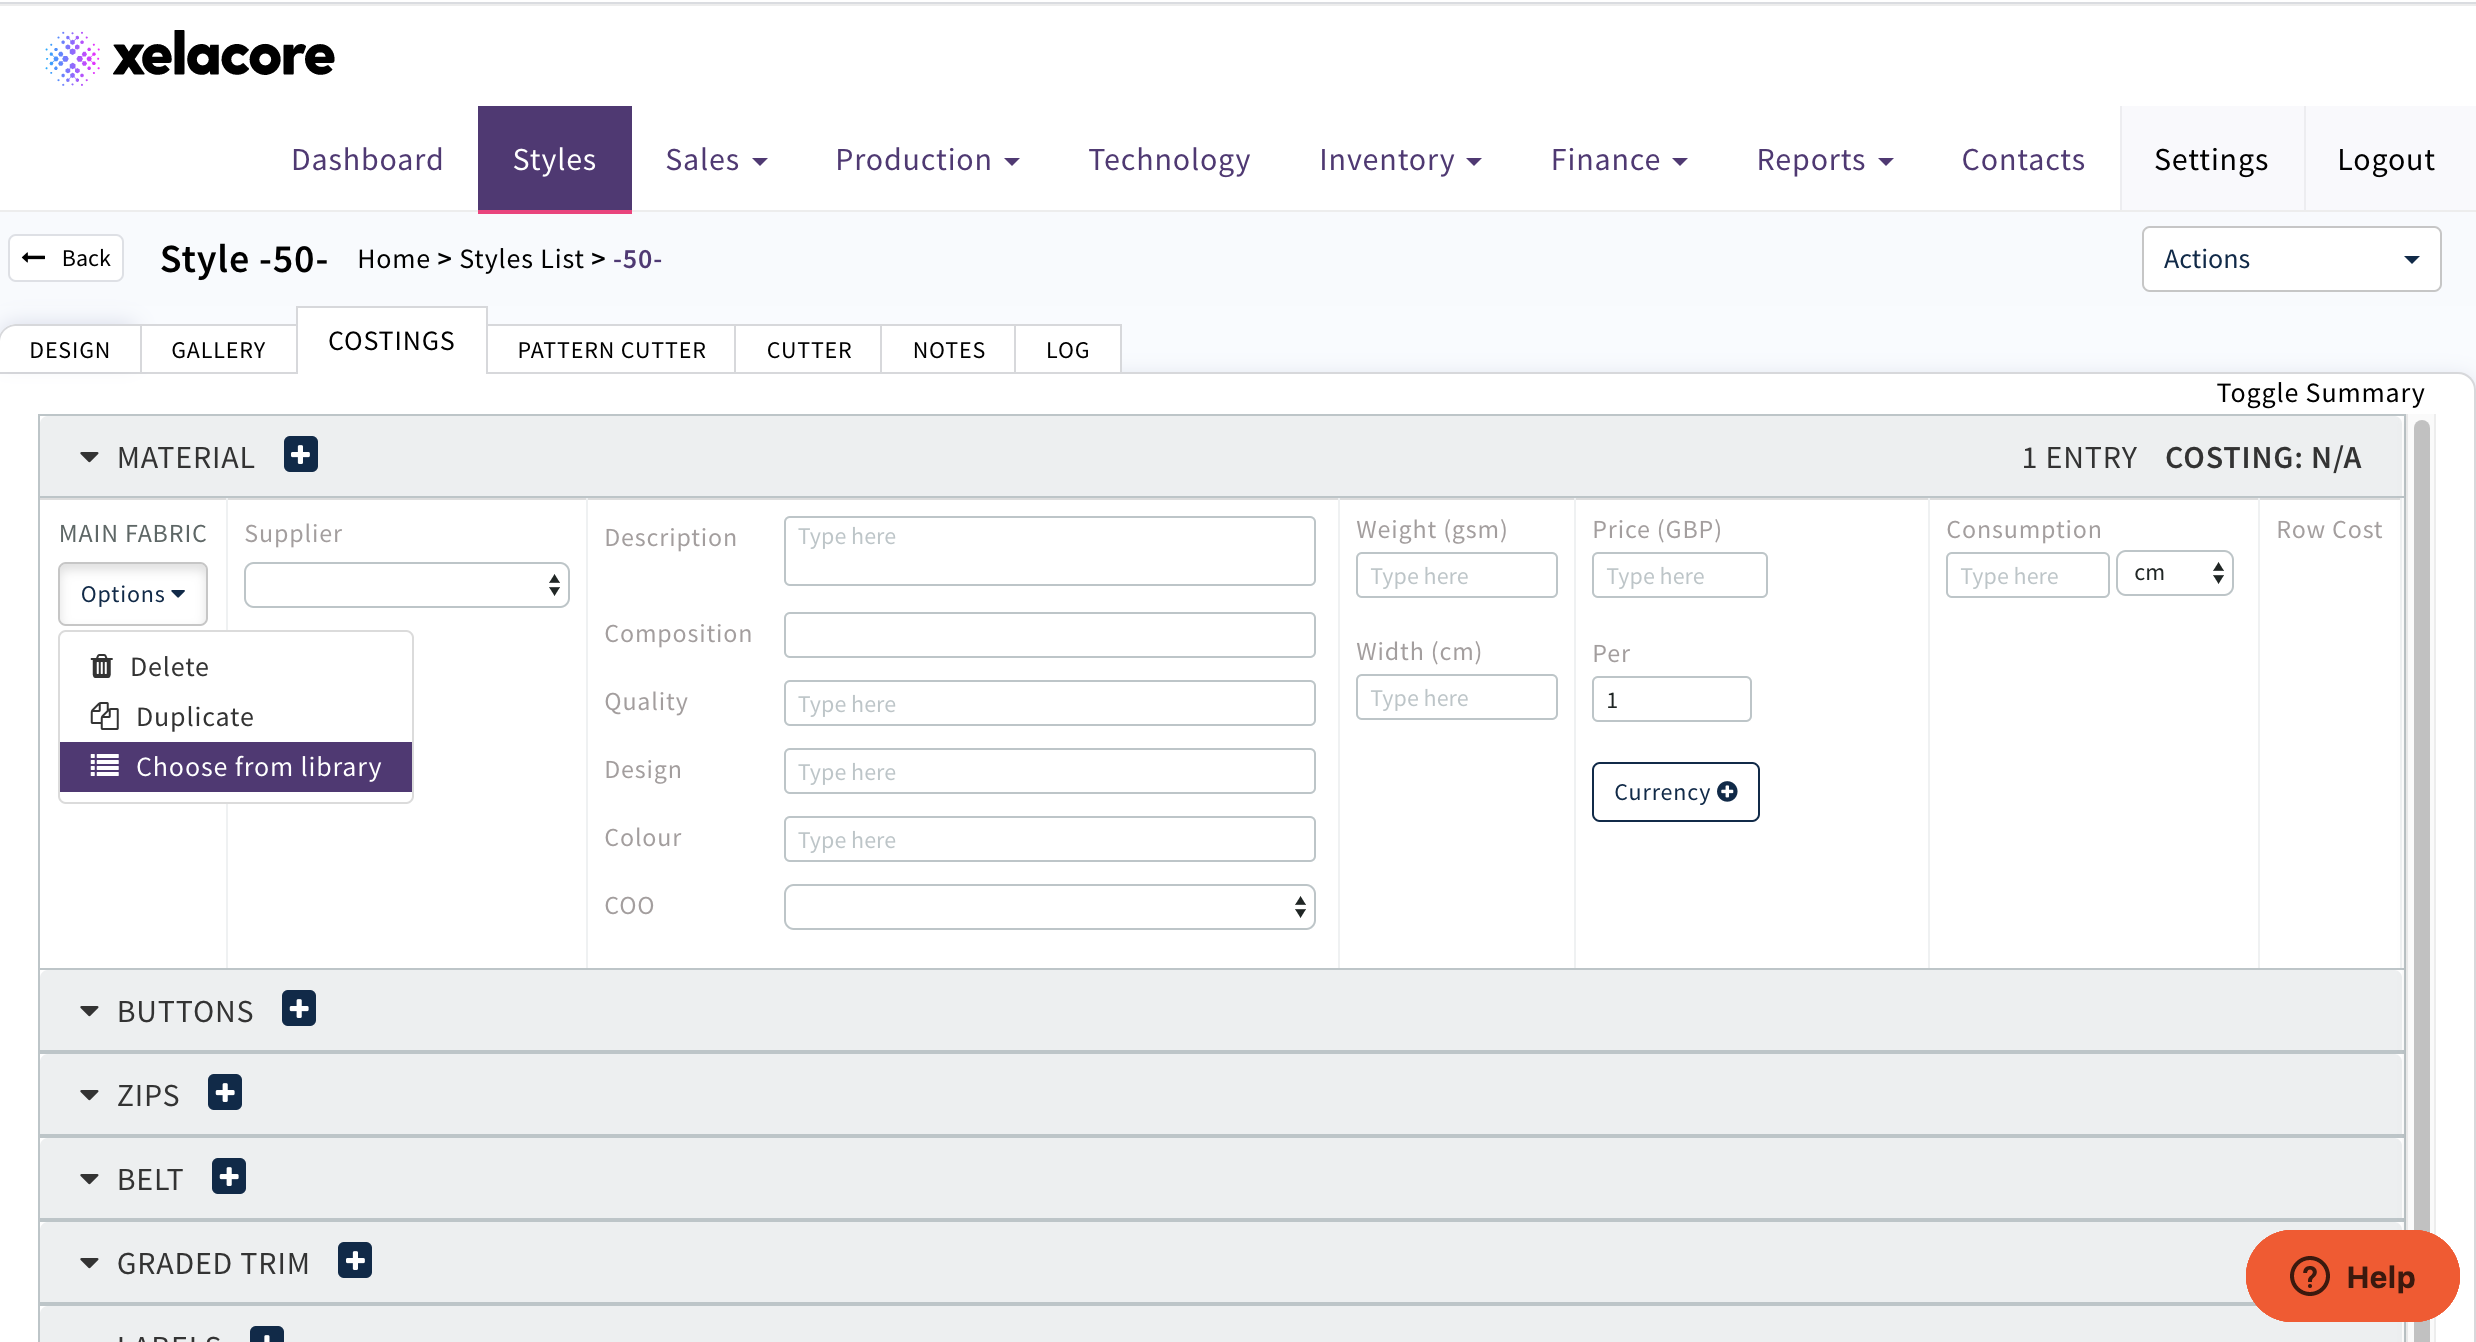The image size is (2476, 1342).
Task: Switch to the Pattern Cutter tab
Action: point(611,350)
